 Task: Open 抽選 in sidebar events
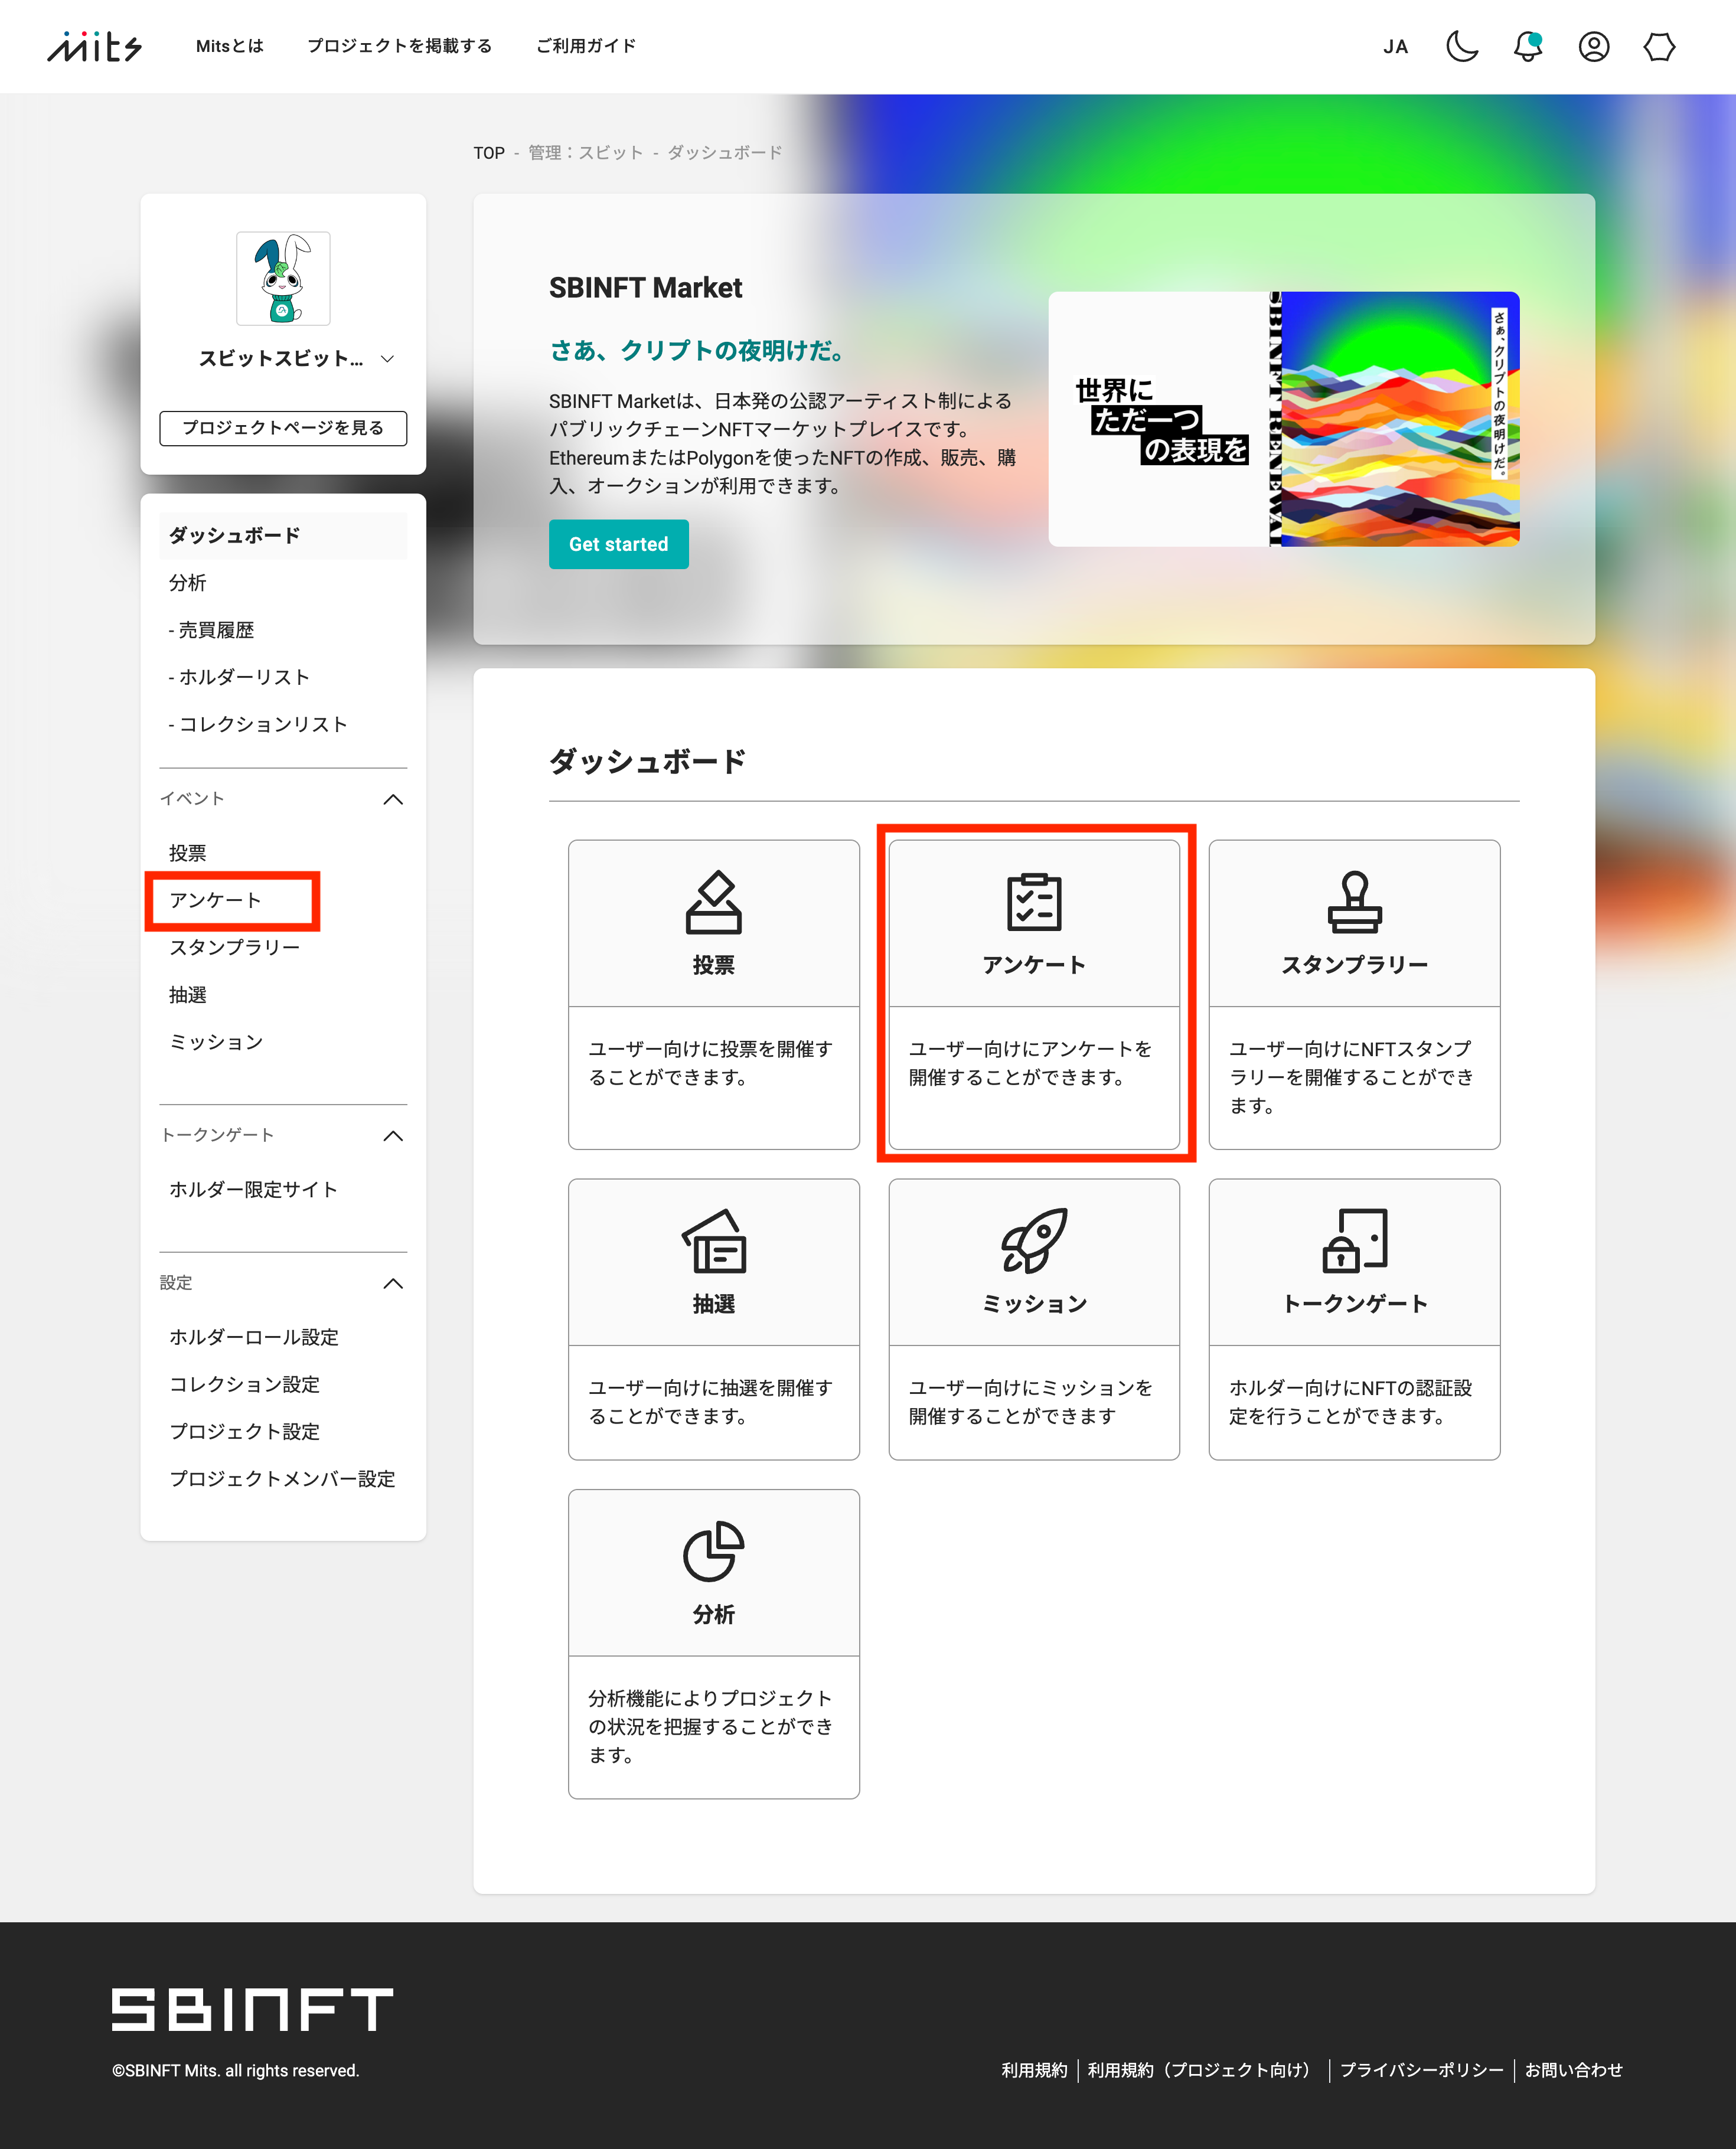coord(188,995)
